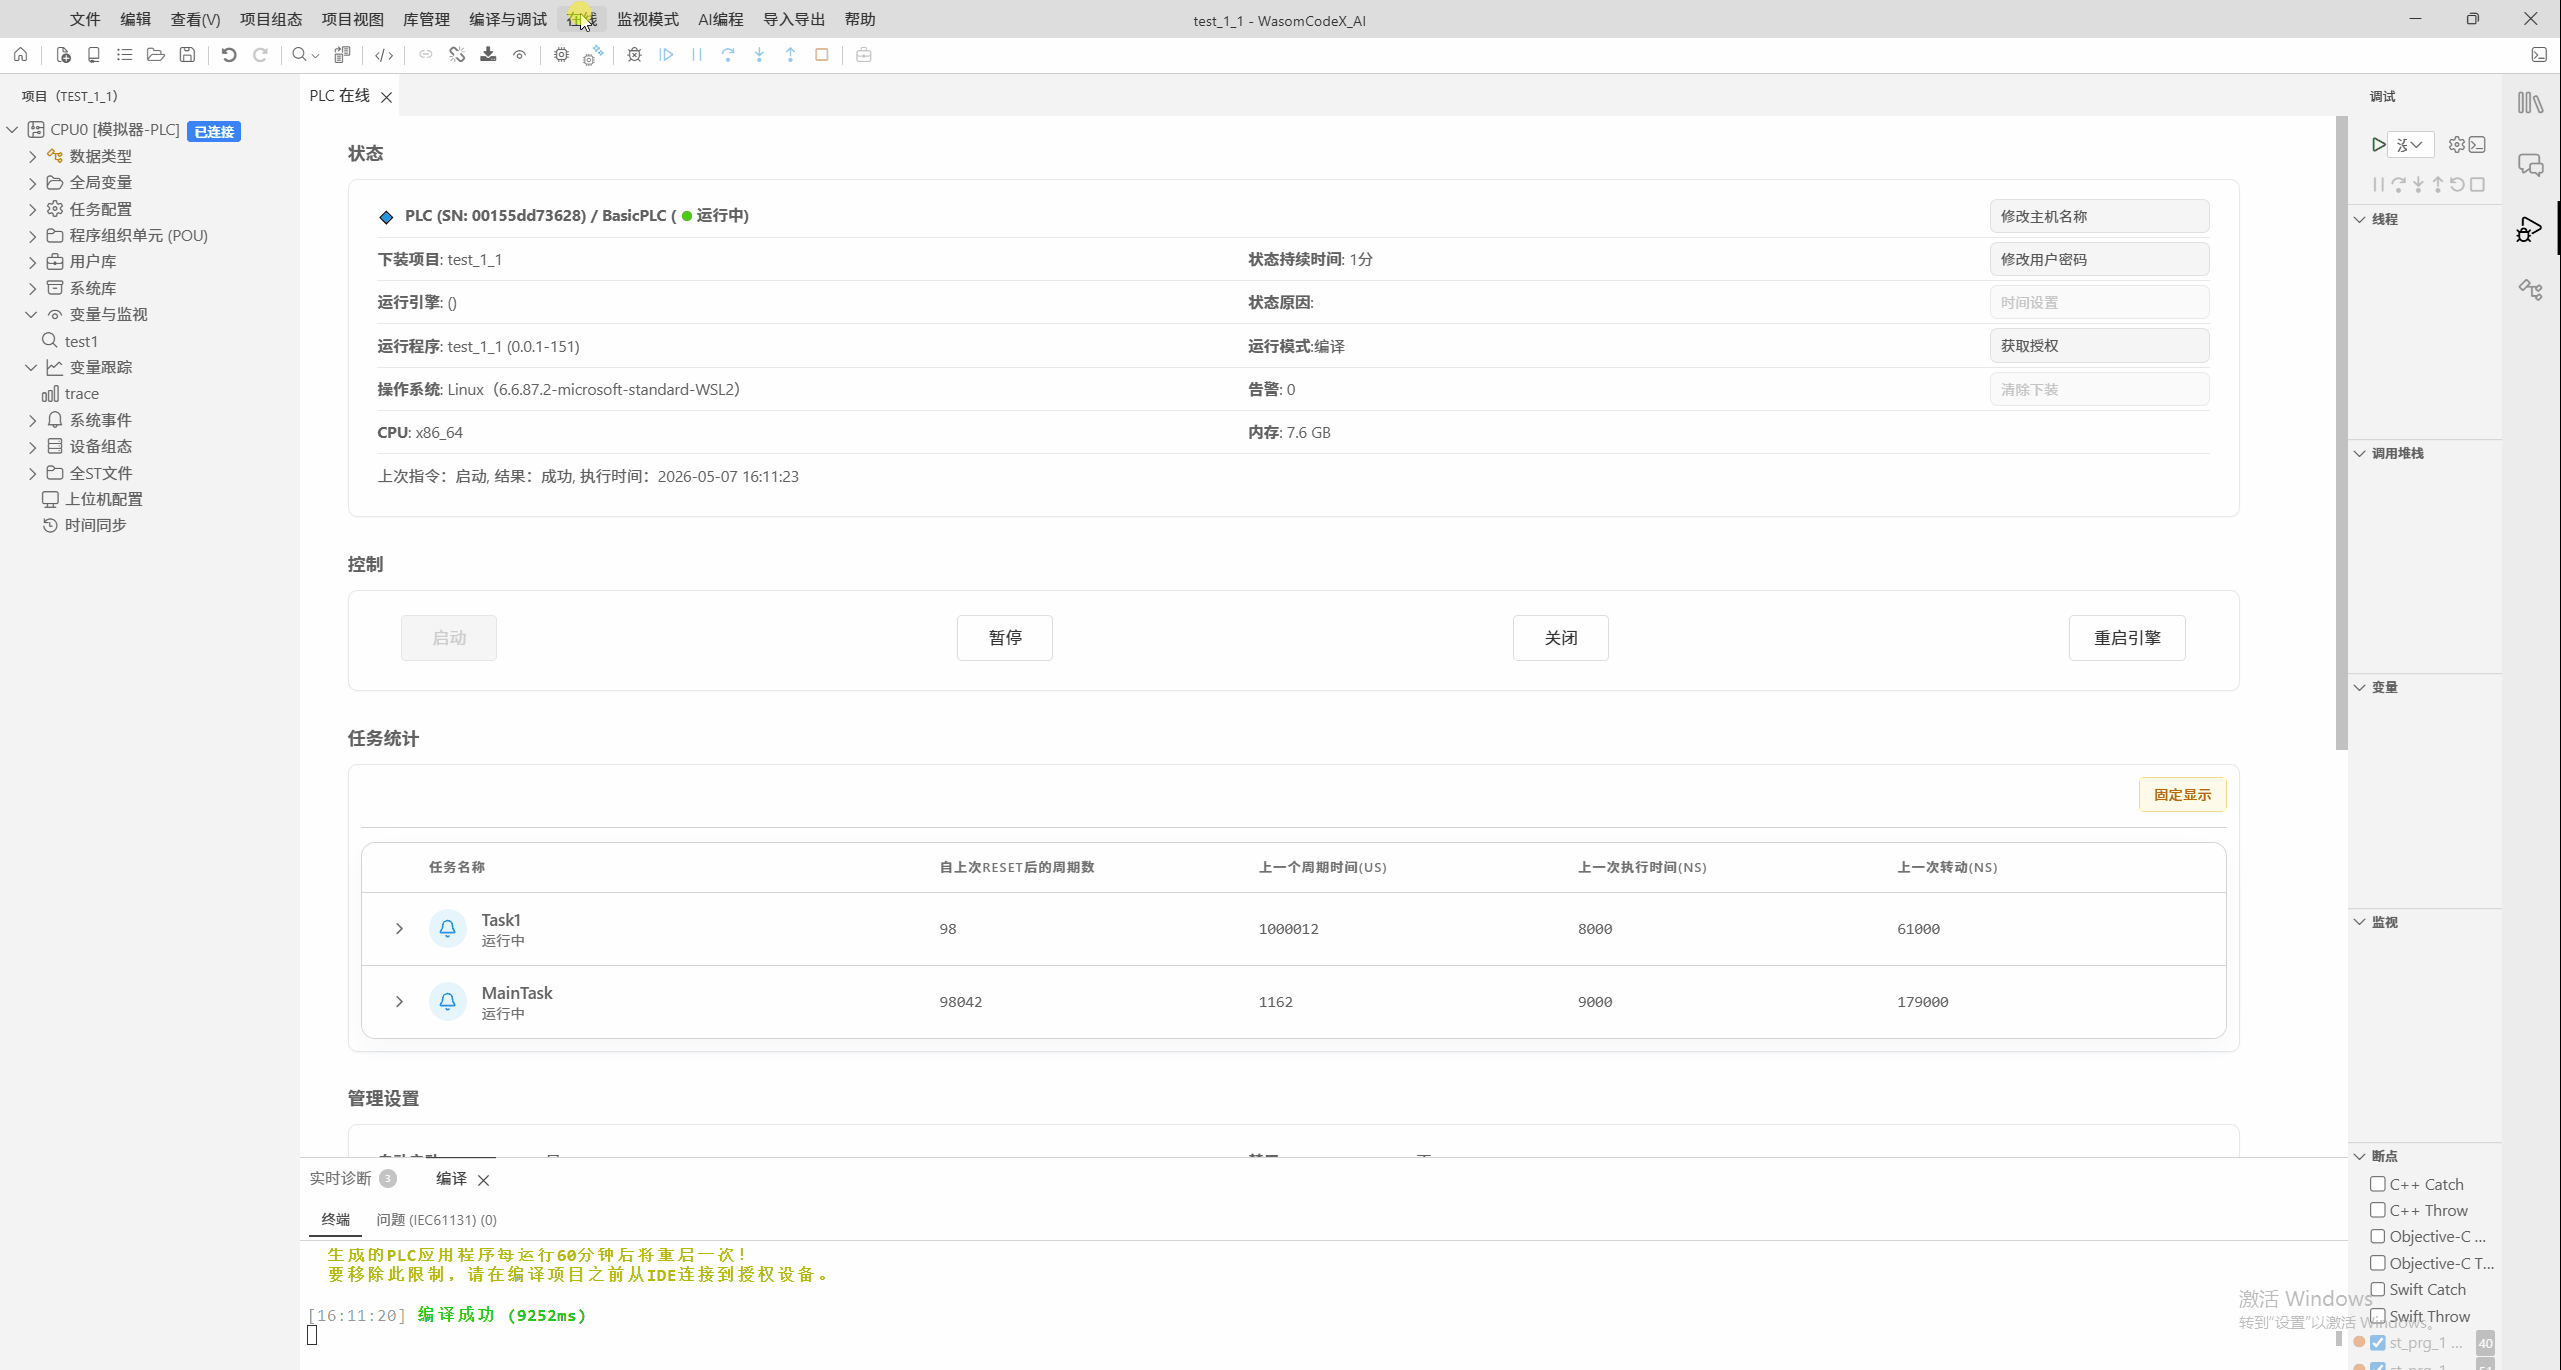Select the trace item in tree

pos(81,394)
